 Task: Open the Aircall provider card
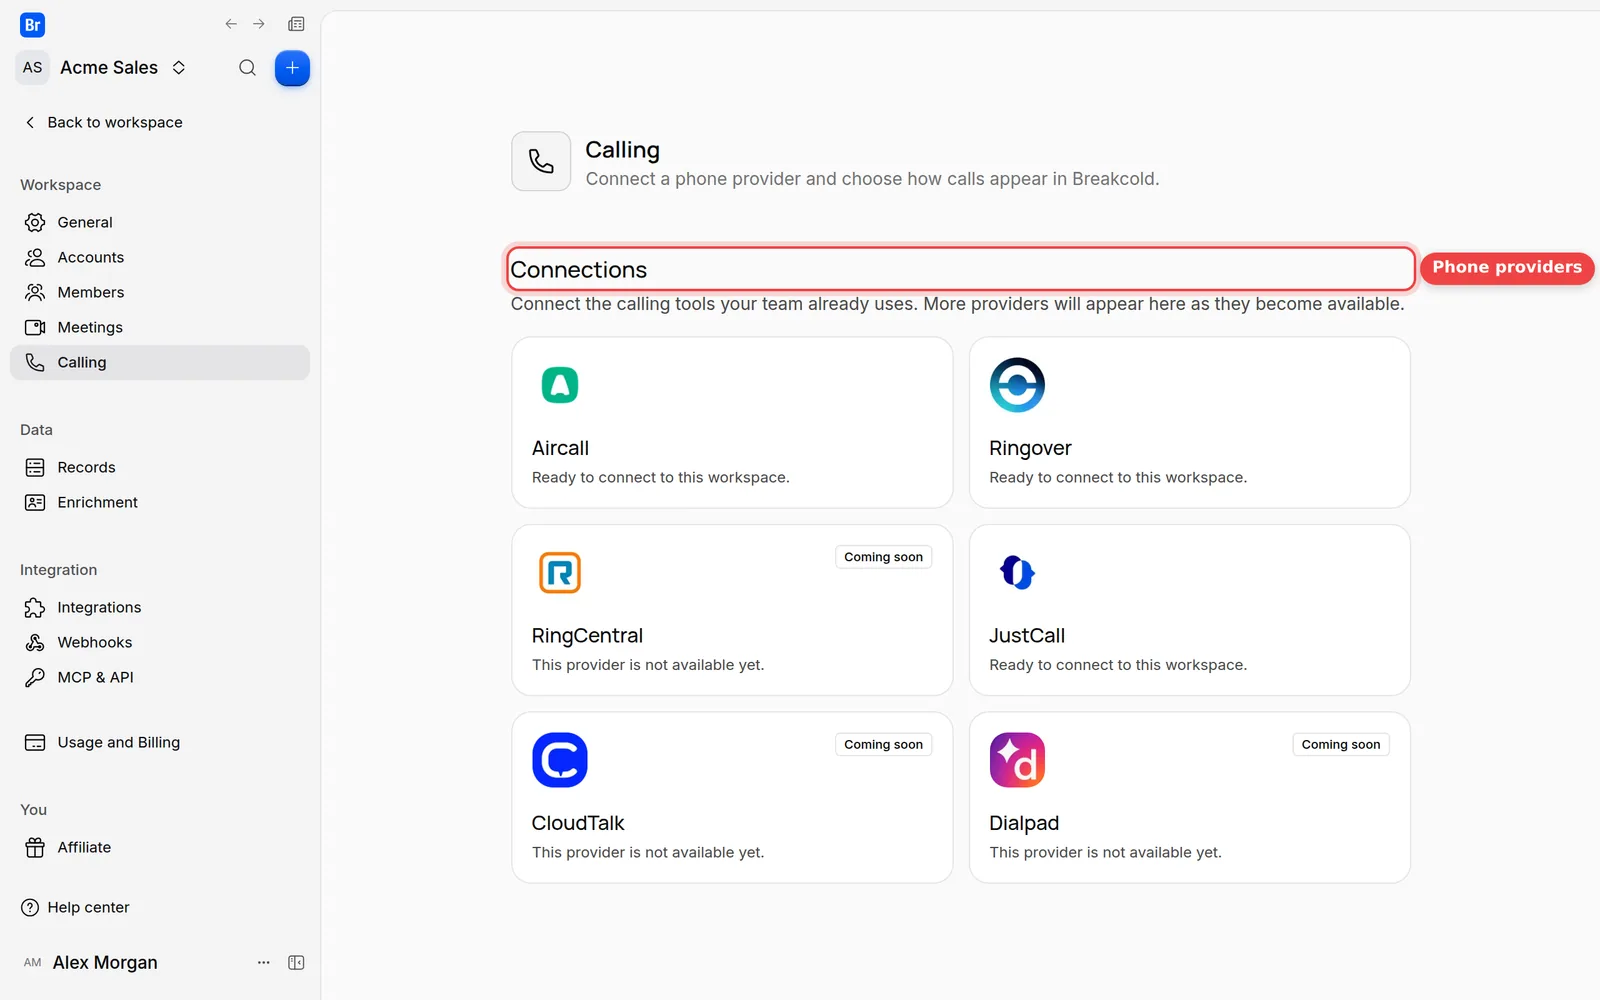(732, 422)
